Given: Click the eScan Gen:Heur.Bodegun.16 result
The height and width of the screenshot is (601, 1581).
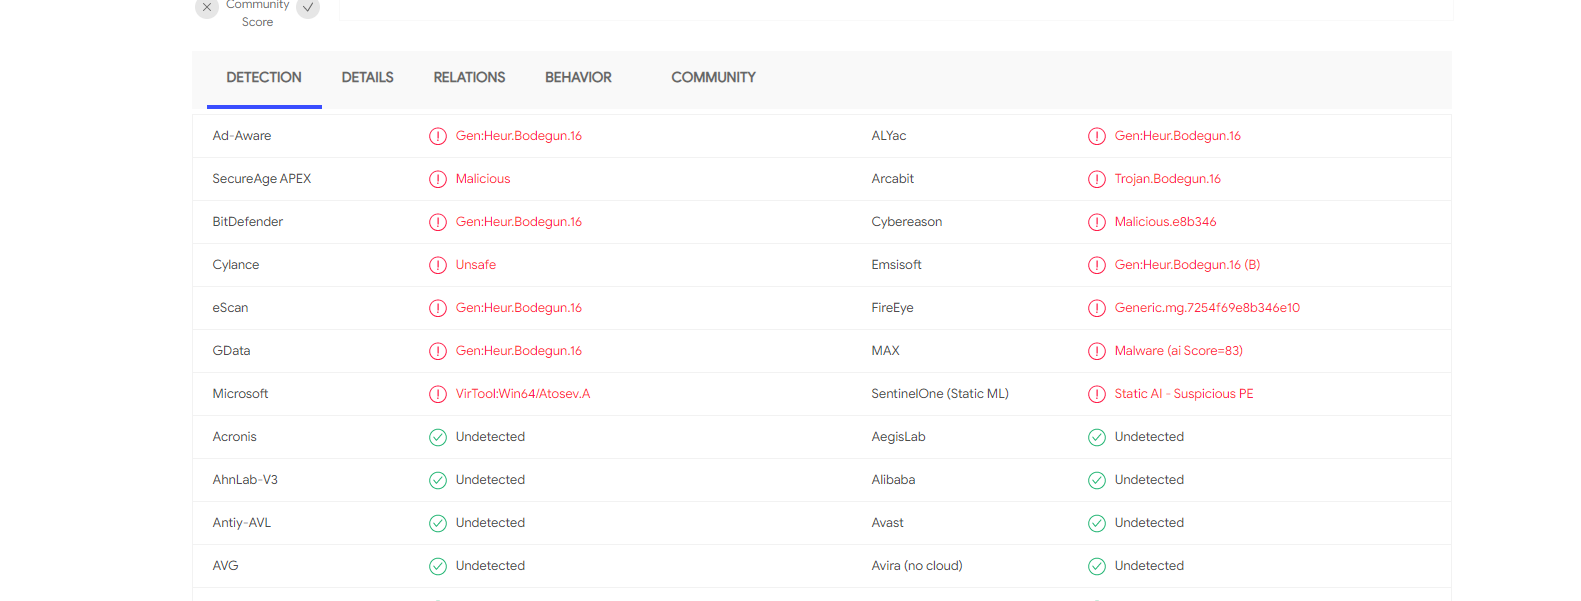Looking at the screenshot, I should [x=518, y=308].
